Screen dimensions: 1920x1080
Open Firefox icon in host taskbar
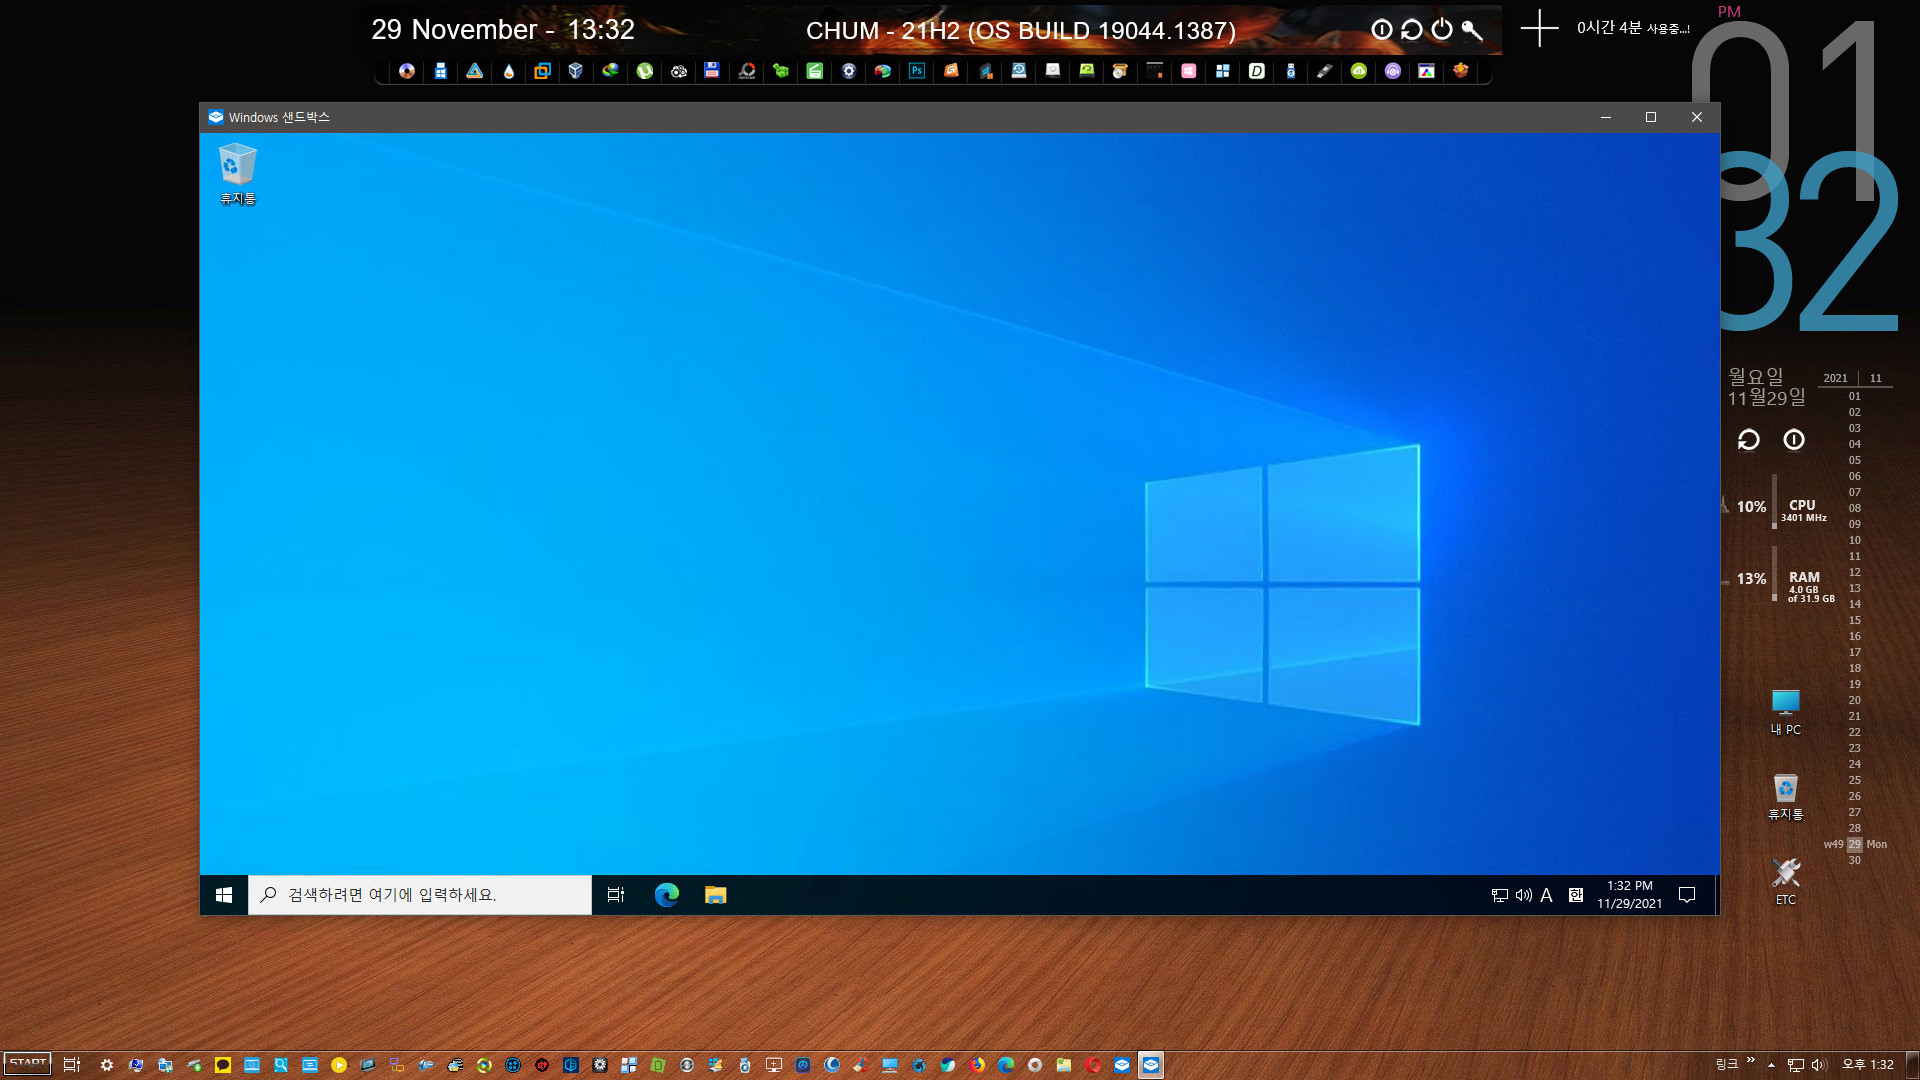coord(977,1065)
